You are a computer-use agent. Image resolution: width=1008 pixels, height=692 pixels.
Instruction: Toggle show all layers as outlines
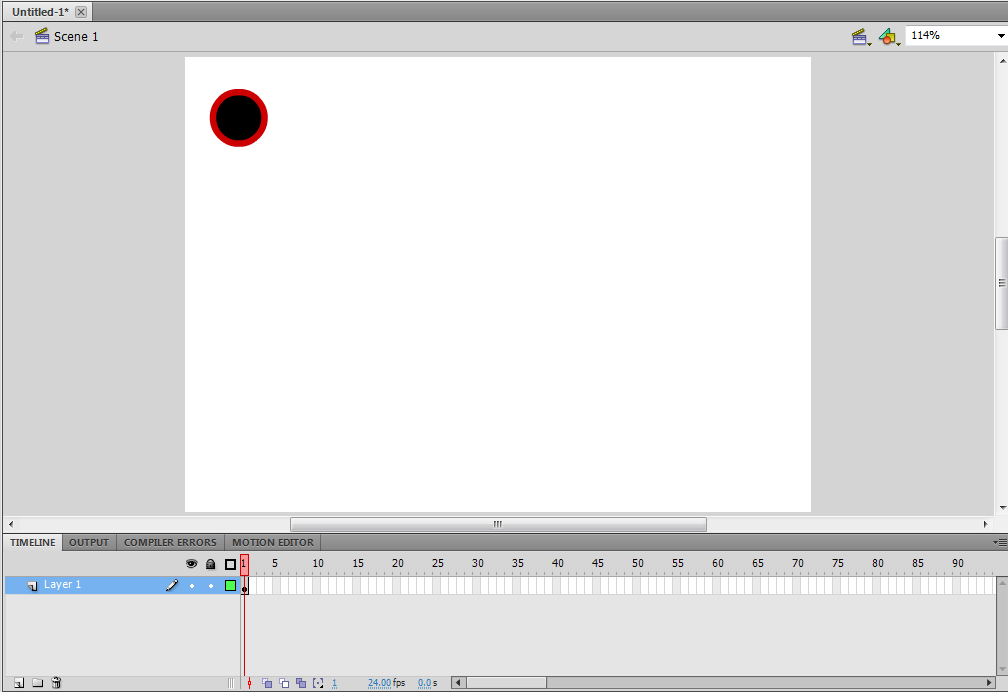coord(230,564)
